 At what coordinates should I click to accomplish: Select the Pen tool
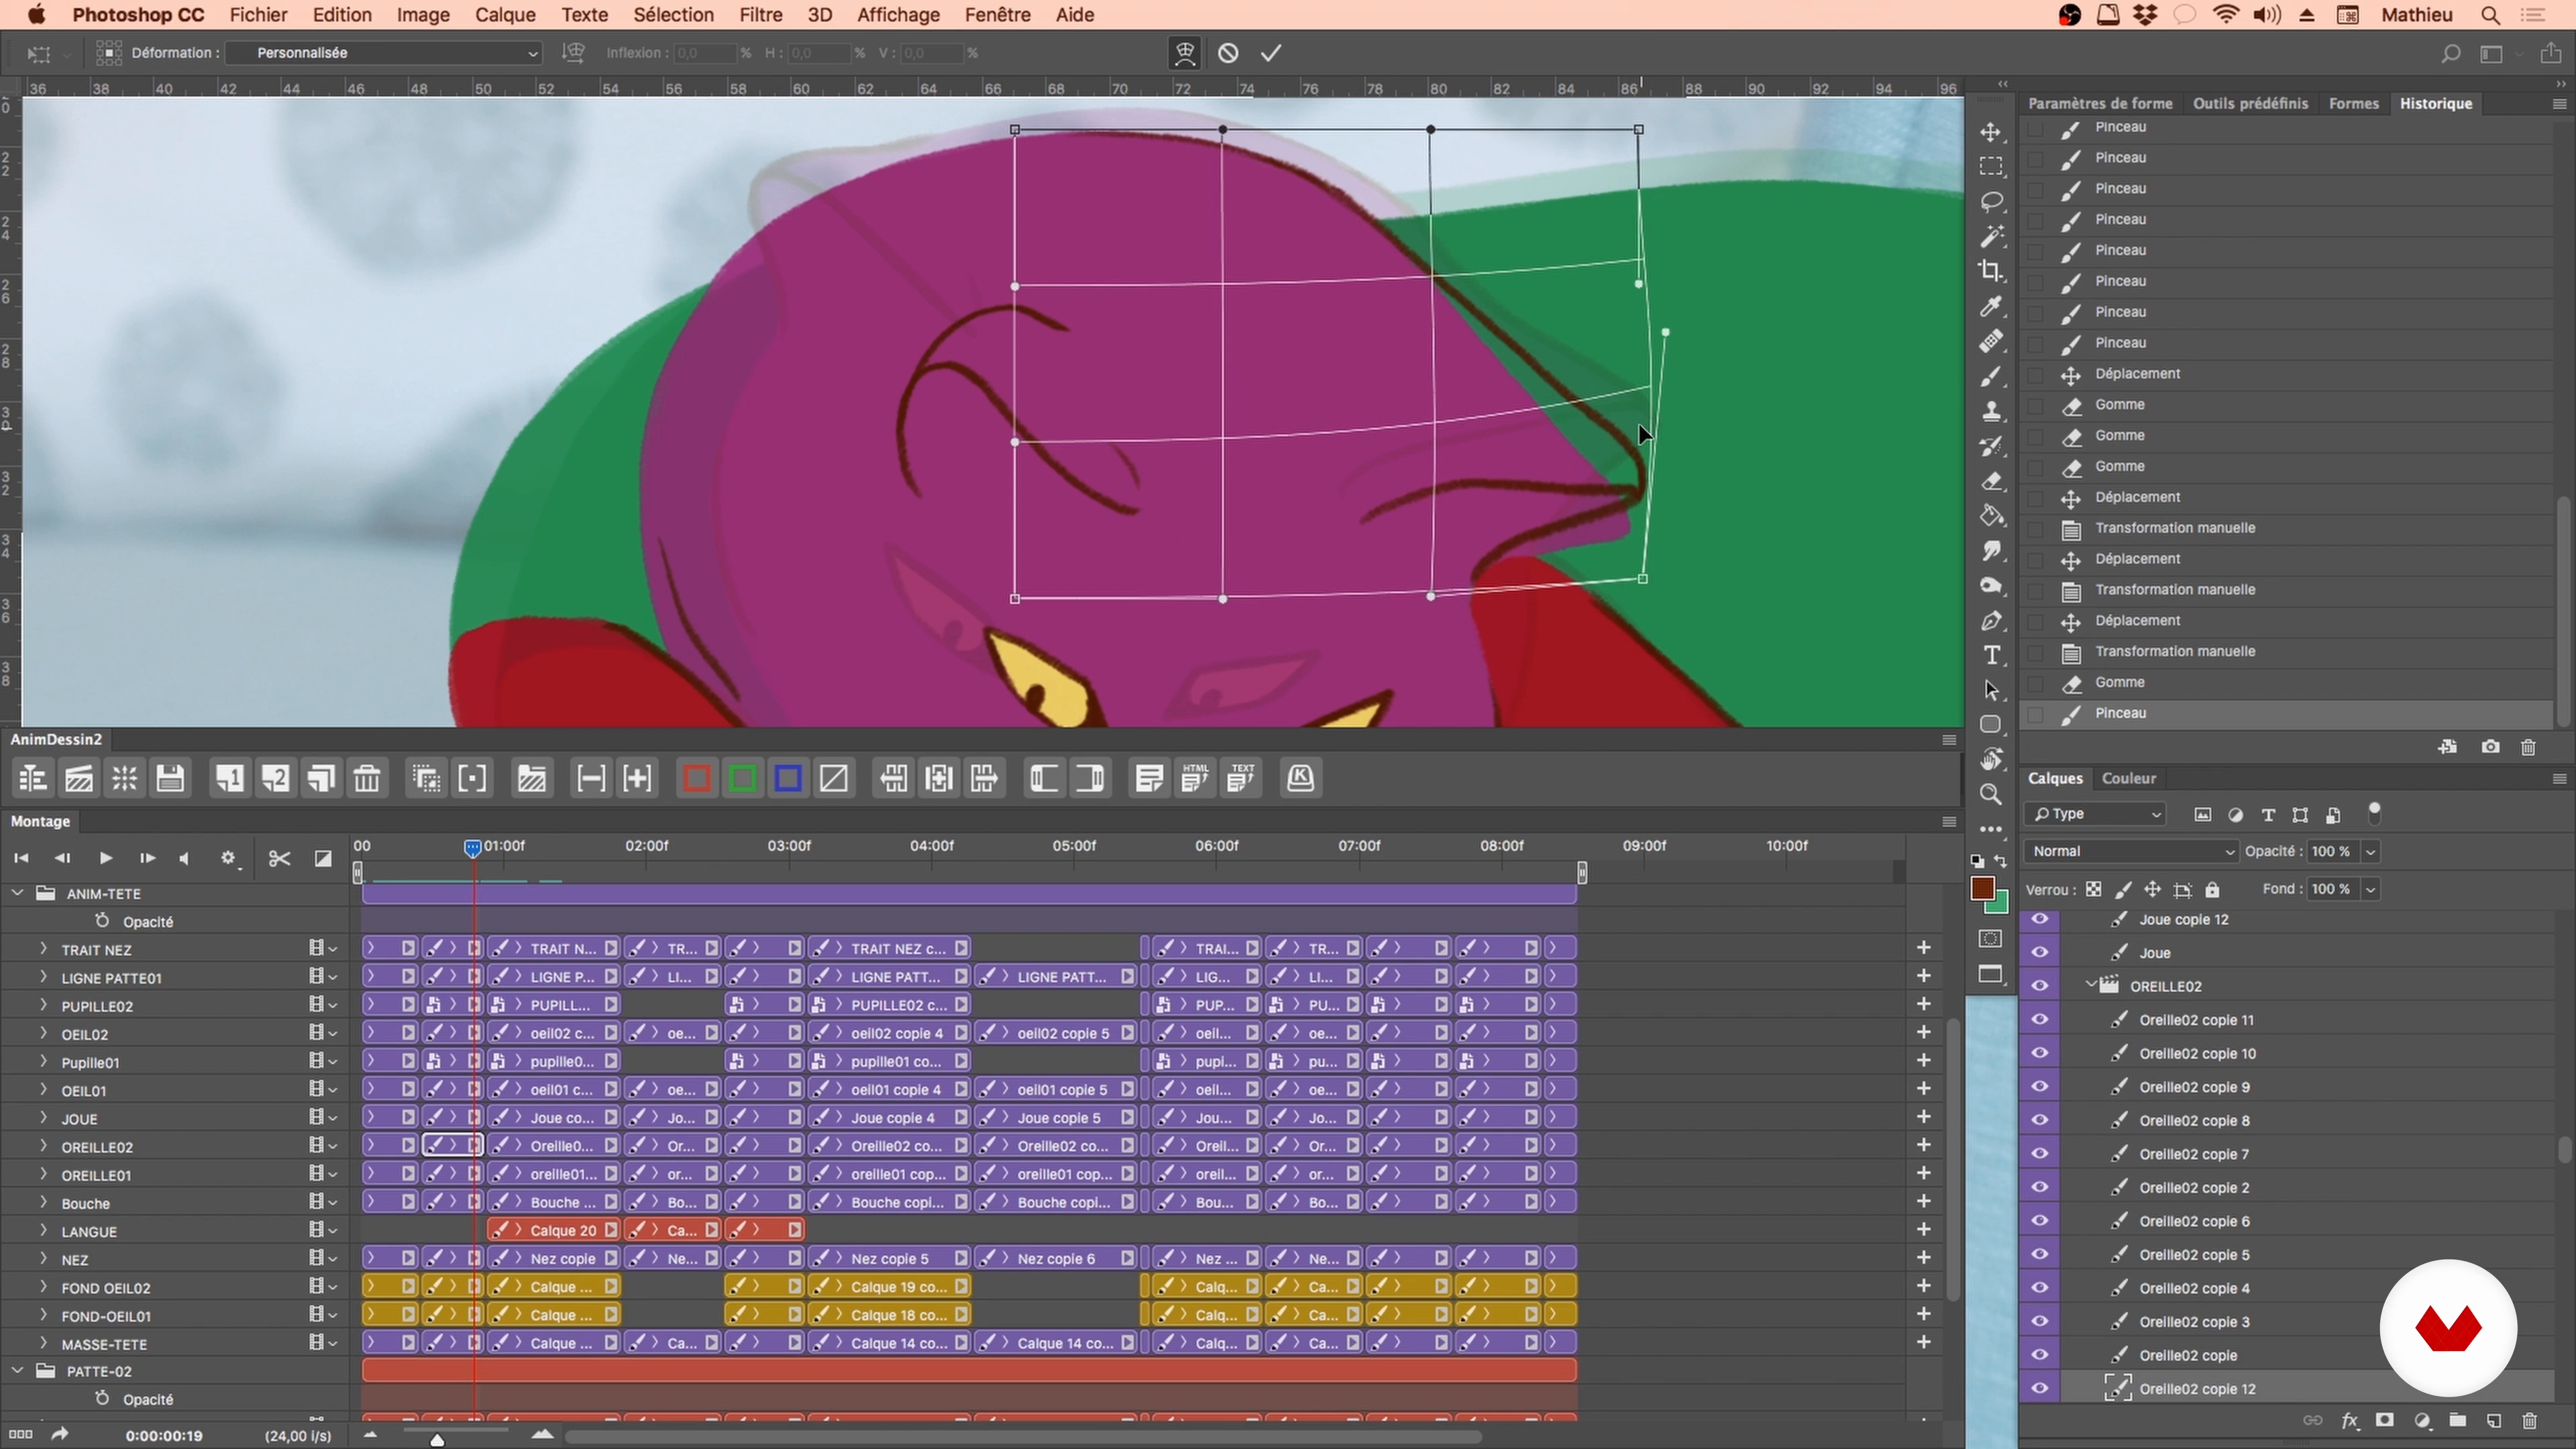point(1991,621)
